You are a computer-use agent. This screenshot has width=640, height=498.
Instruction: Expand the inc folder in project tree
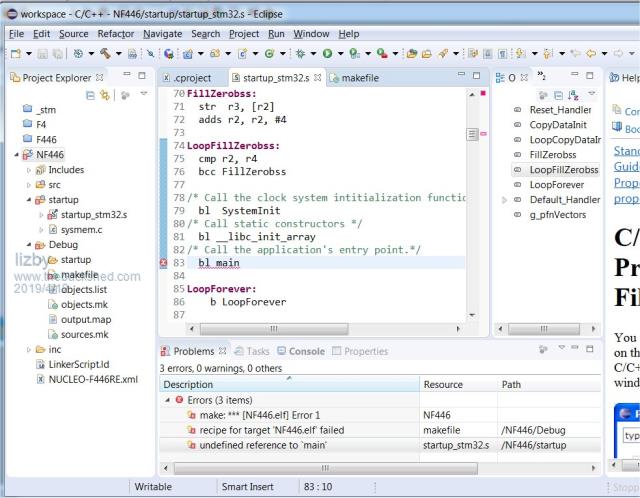(x=29, y=350)
